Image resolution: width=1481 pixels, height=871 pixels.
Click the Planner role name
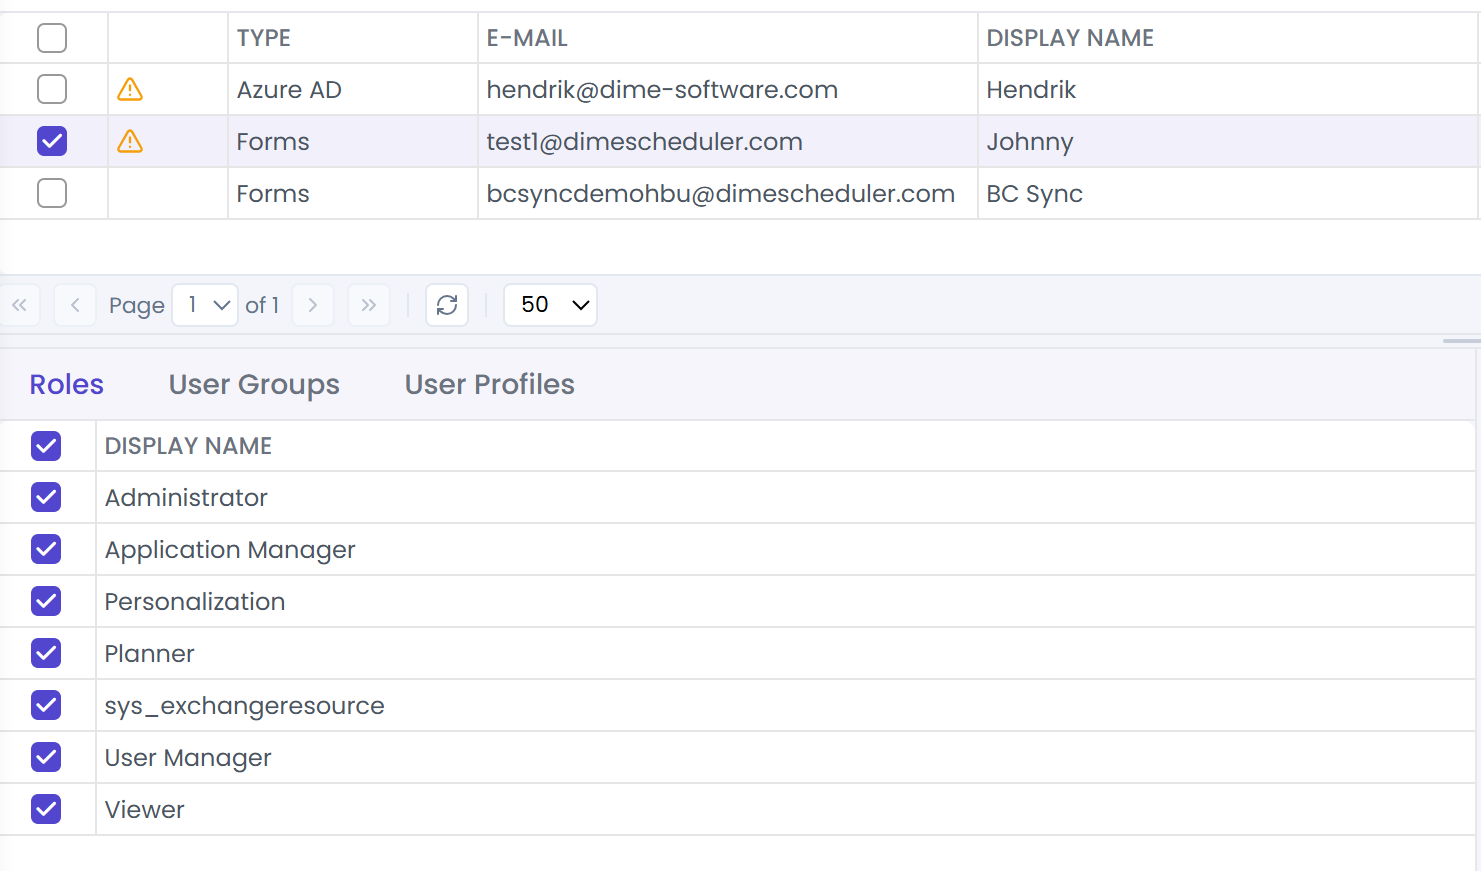[x=149, y=654]
